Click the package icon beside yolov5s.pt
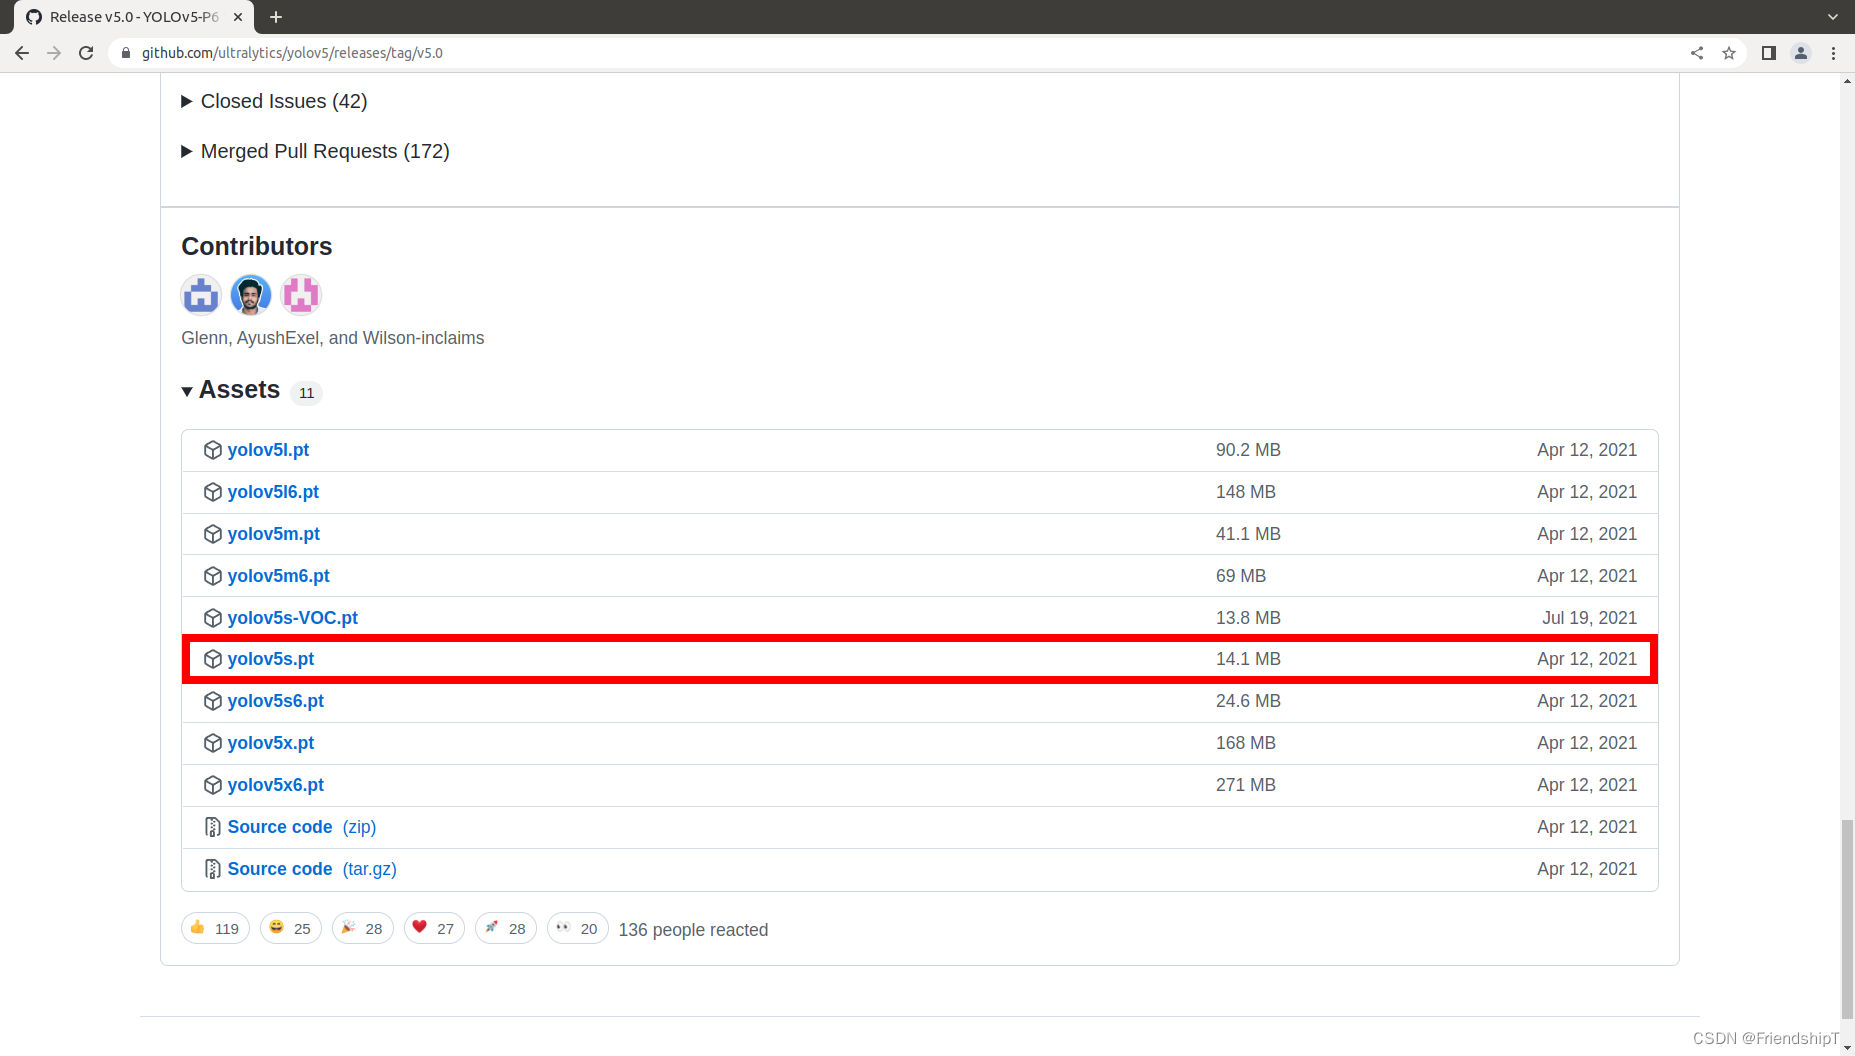The height and width of the screenshot is (1056, 1855). pyautogui.click(x=212, y=659)
